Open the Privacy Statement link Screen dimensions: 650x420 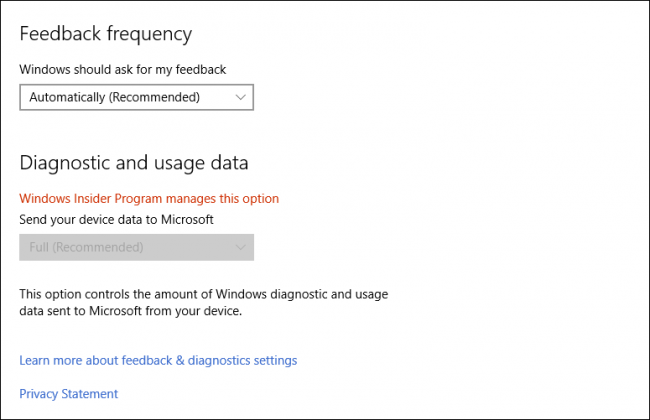[68, 394]
